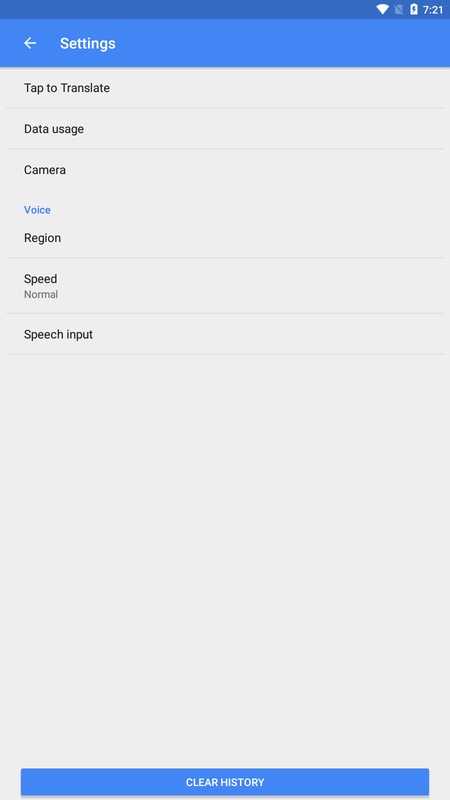The width and height of the screenshot is (450, 800).
Task: Tap the Settings title text
Action: pyautogui.click(x=88, y=43)
